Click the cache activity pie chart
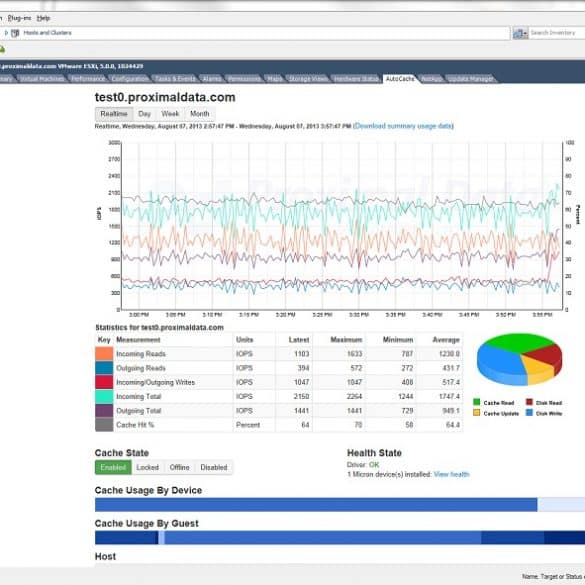This screenshot has height=585, width=585. pyautogui.click(x=519, y=359)
